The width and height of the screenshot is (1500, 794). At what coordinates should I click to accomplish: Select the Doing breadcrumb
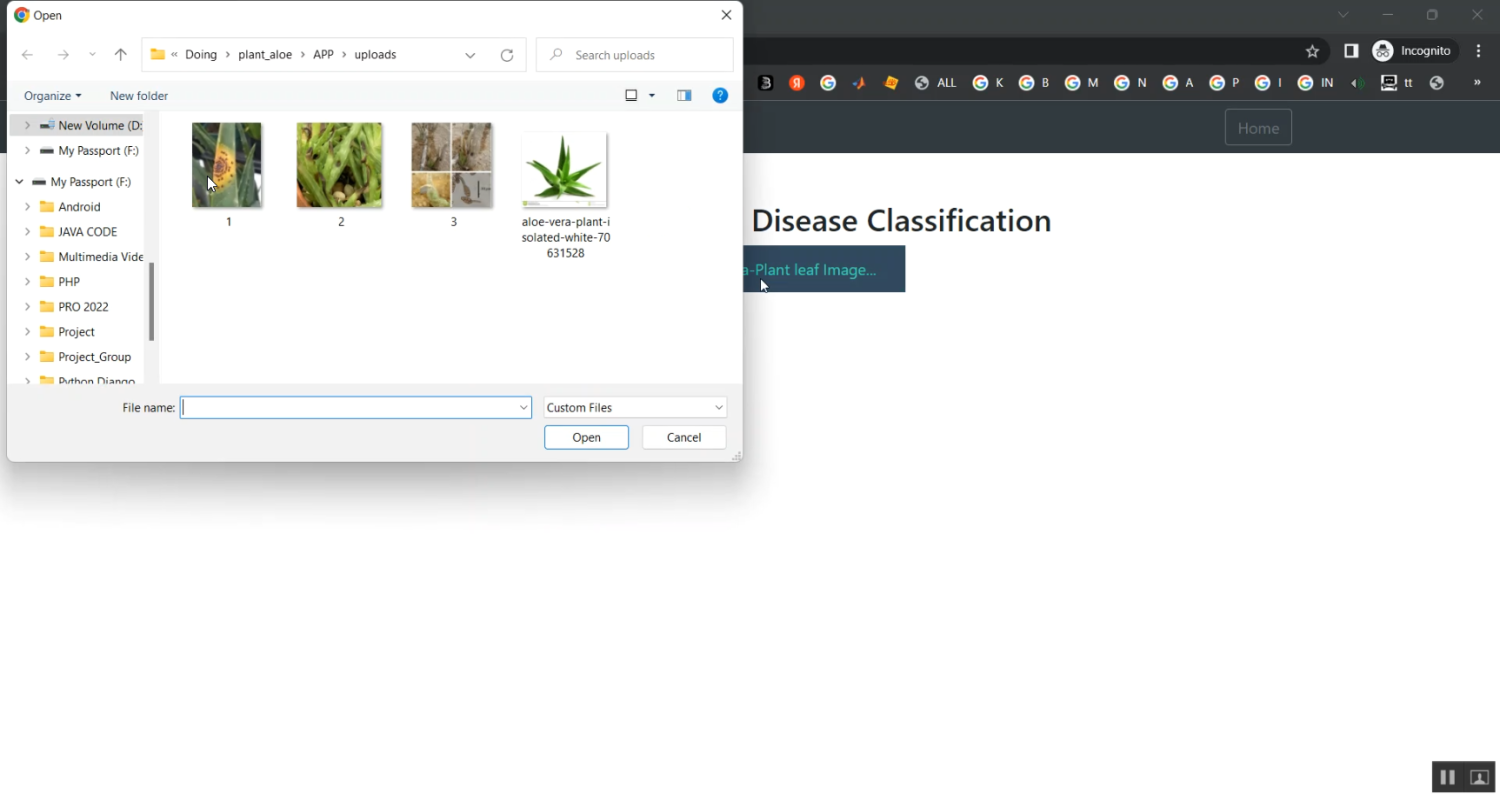point(201,55)
